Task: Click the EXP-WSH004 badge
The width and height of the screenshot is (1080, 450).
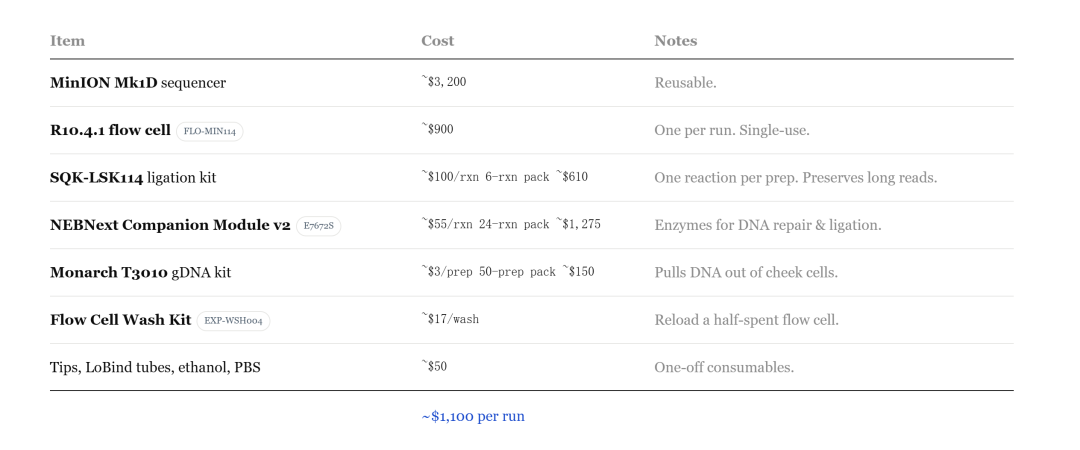Action: [x=233, y=320]
